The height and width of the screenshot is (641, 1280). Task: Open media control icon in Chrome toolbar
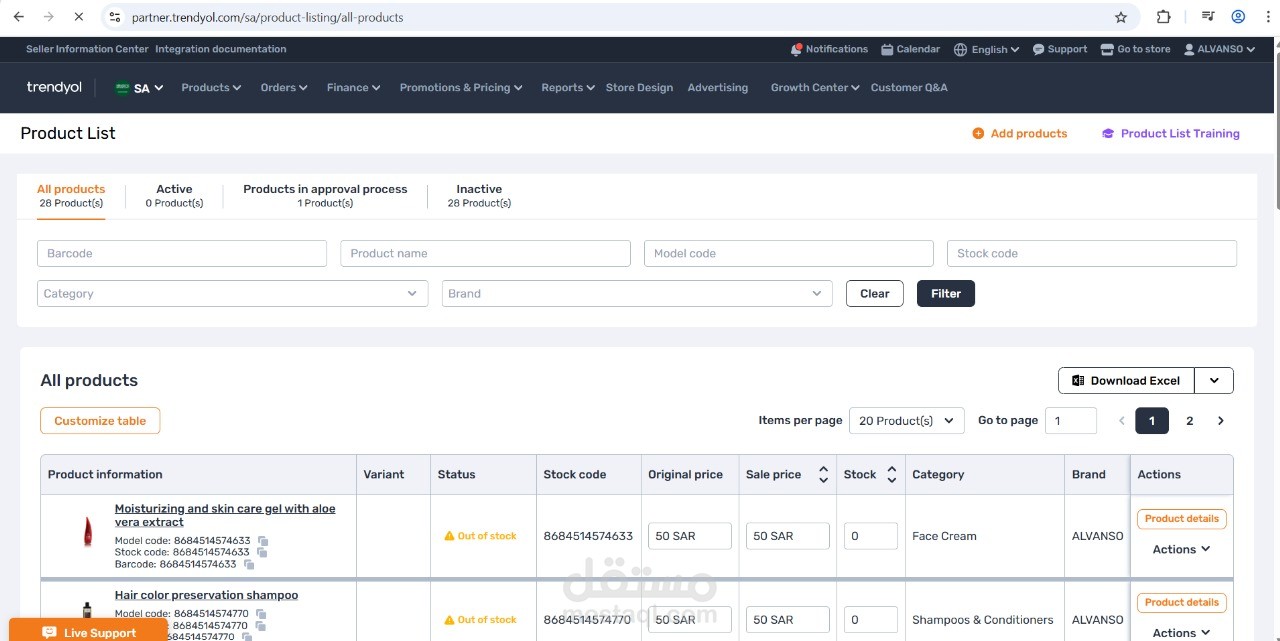(1208, 17)
